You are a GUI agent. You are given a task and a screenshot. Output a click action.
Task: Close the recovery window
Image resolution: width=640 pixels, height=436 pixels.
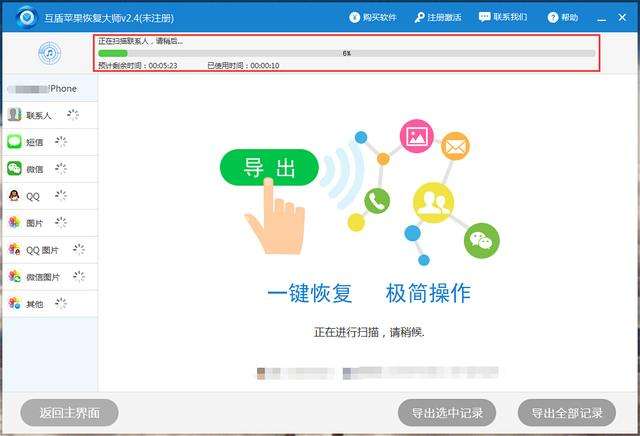click(622, 17)
